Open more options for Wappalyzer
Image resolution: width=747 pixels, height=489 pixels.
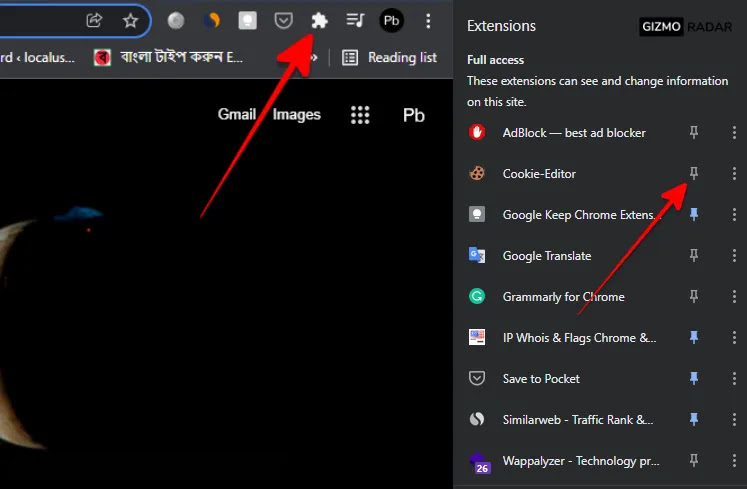(734, 460)
